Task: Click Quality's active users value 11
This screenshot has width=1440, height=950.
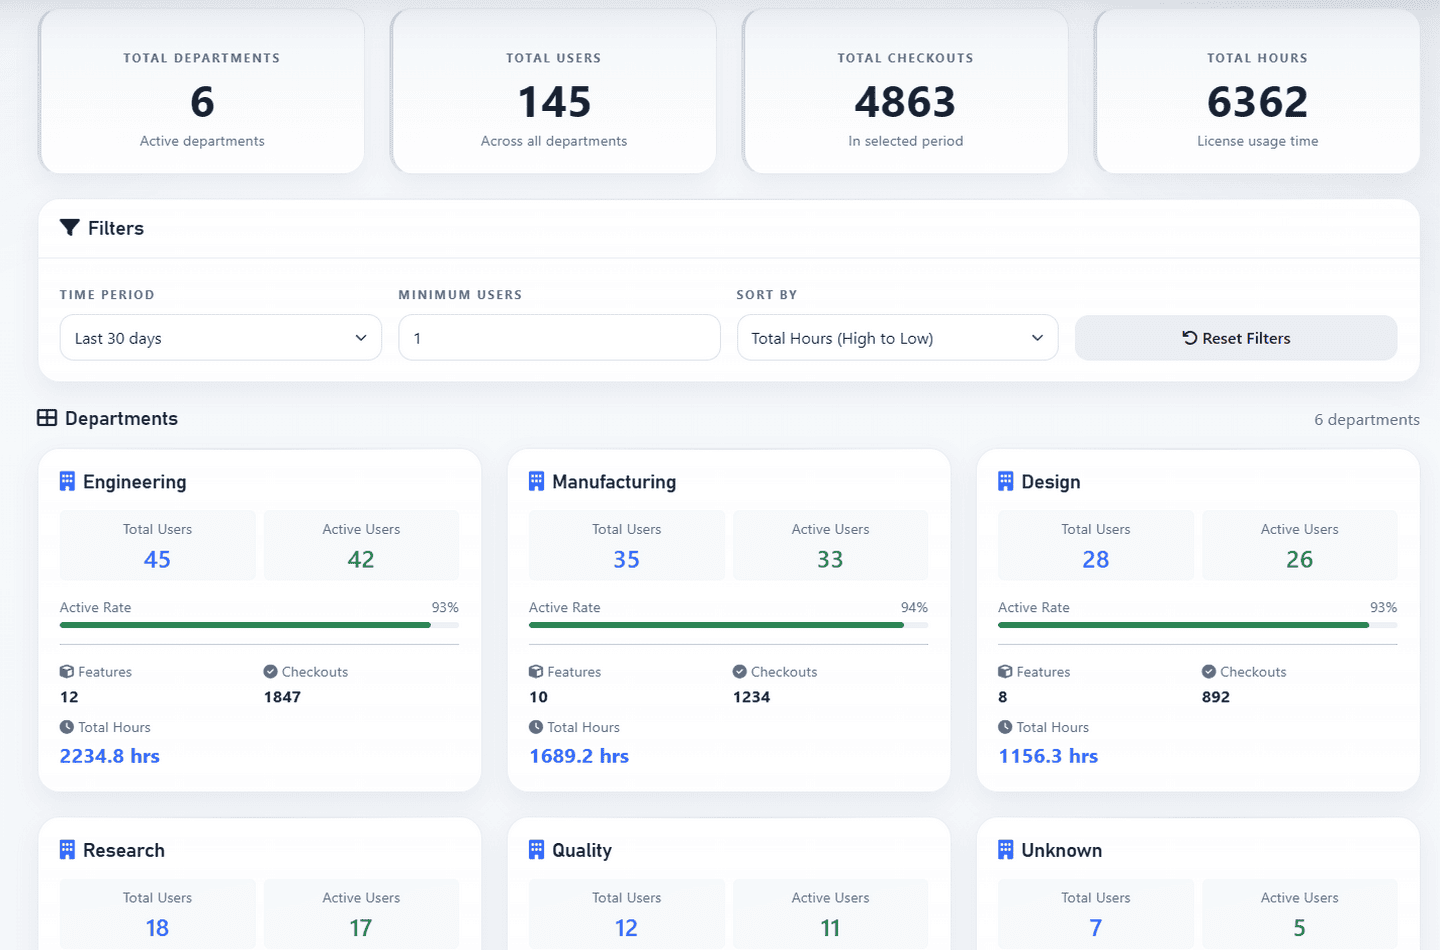Action: tap(830, 928)
